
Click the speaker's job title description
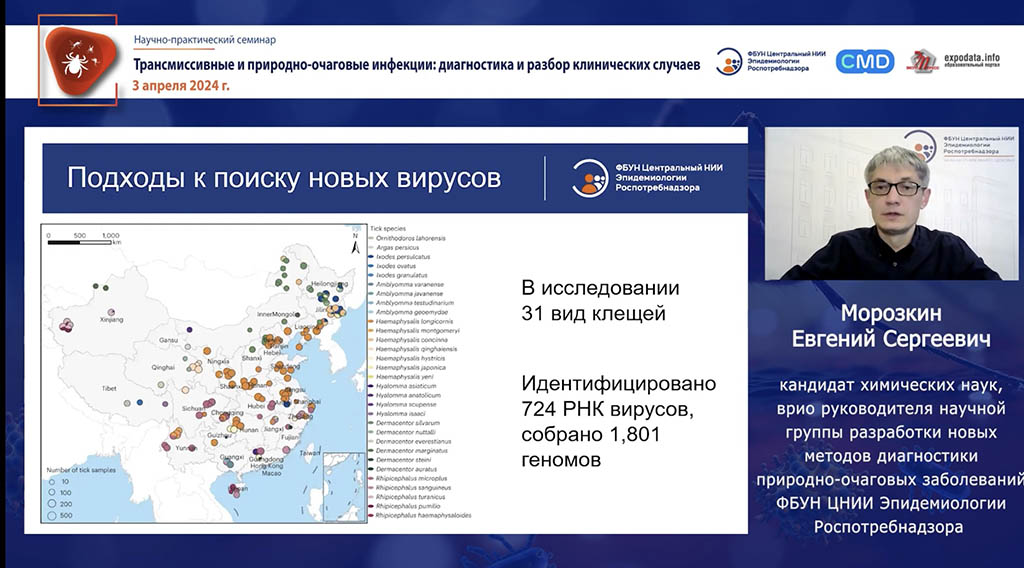pos(889,456)
